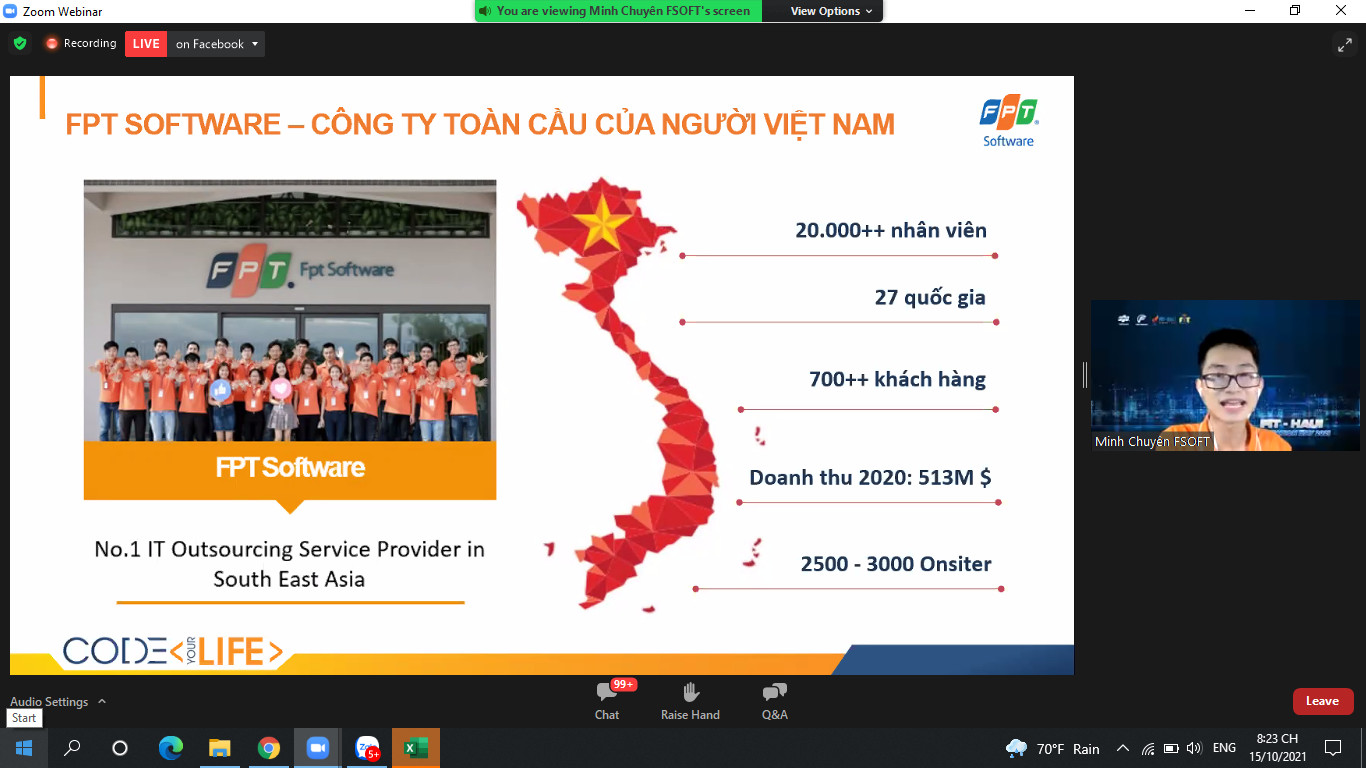The width and height of the screenshot is (1366, 768).
Task: Open Microsoft Excel from the taskbar
Action: [x=415, y=748]
